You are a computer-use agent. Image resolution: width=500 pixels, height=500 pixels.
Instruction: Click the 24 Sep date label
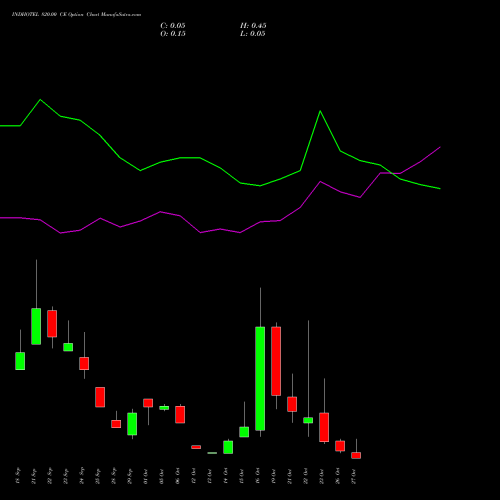coord(82,476)
